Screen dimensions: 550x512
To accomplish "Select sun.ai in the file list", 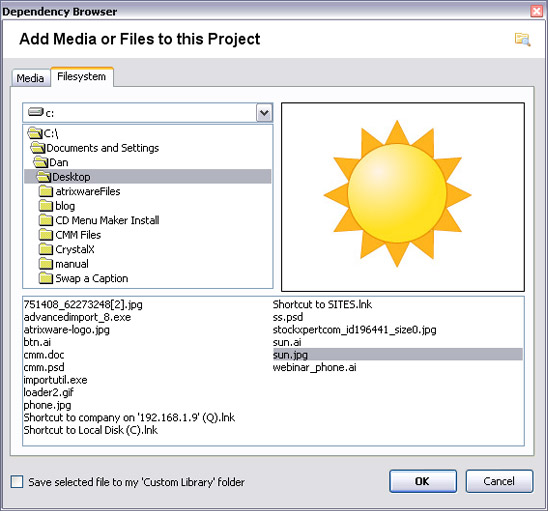I will pos(287,342).
